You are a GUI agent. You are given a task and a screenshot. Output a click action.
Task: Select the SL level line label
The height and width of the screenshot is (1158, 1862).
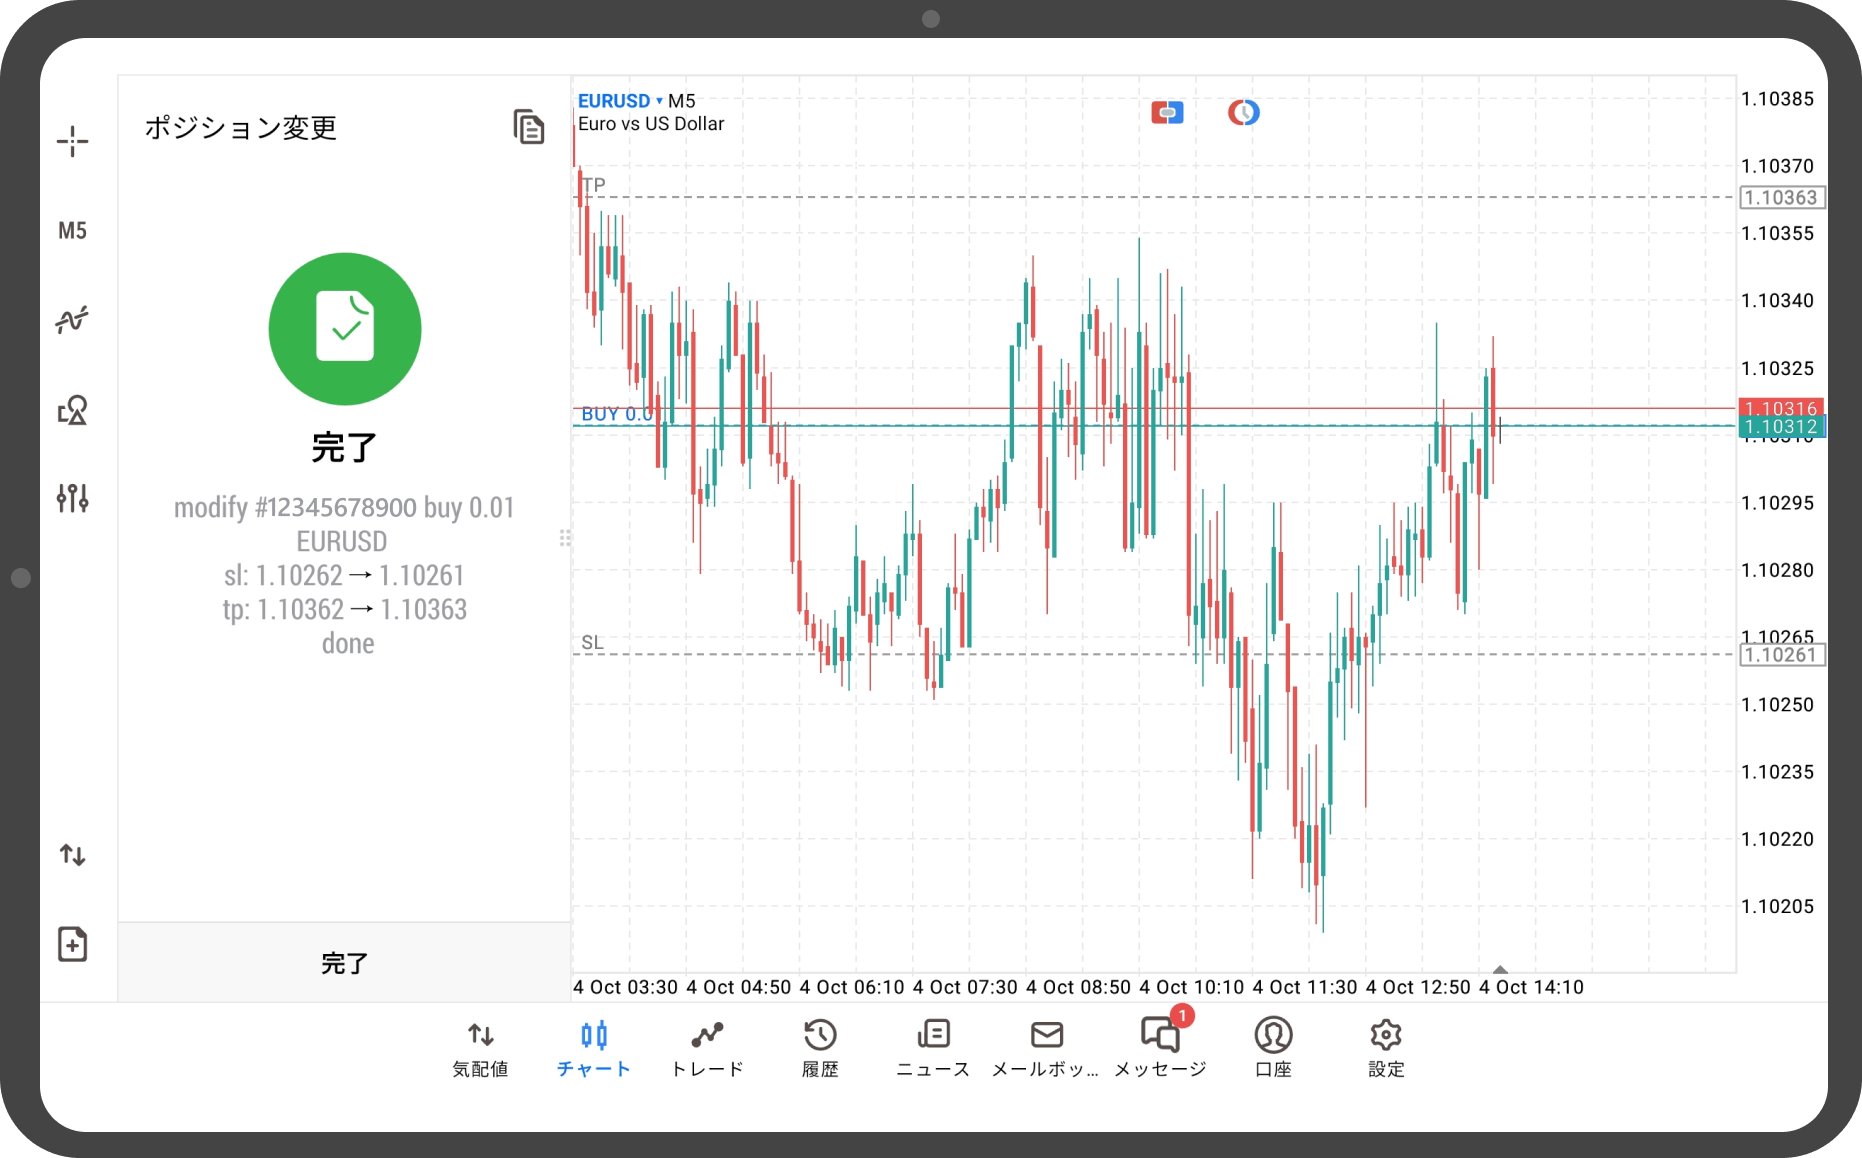[593, 643]
